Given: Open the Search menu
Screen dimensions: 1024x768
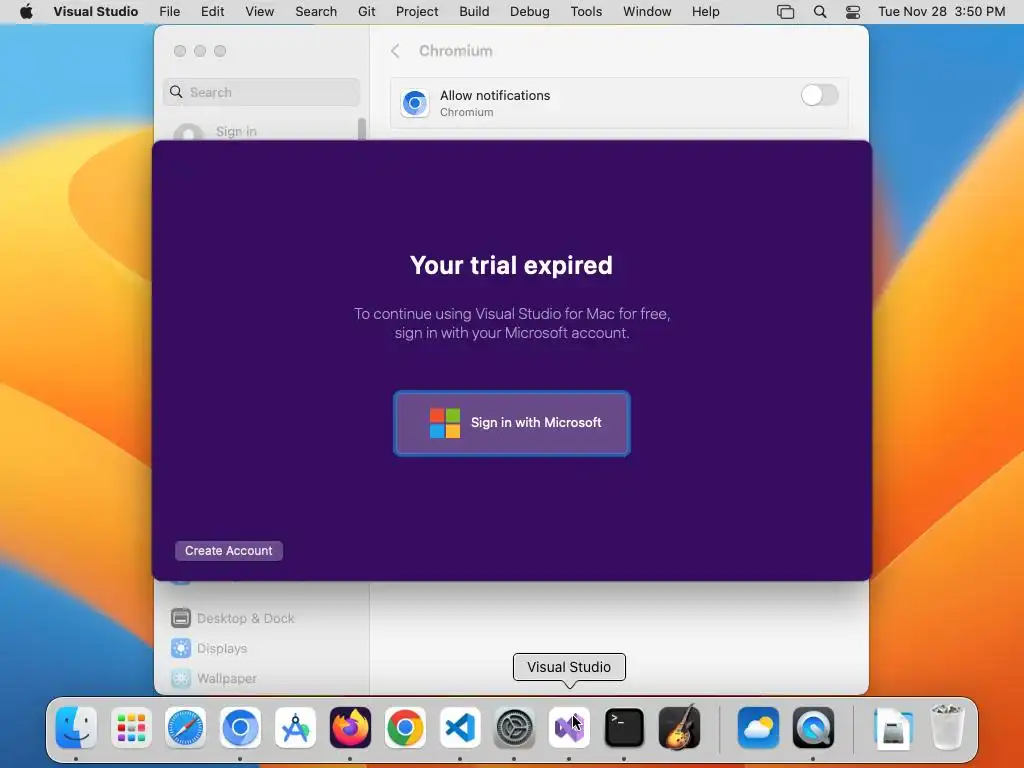Looking at the screenshot, I should click(x=316, y=11).
